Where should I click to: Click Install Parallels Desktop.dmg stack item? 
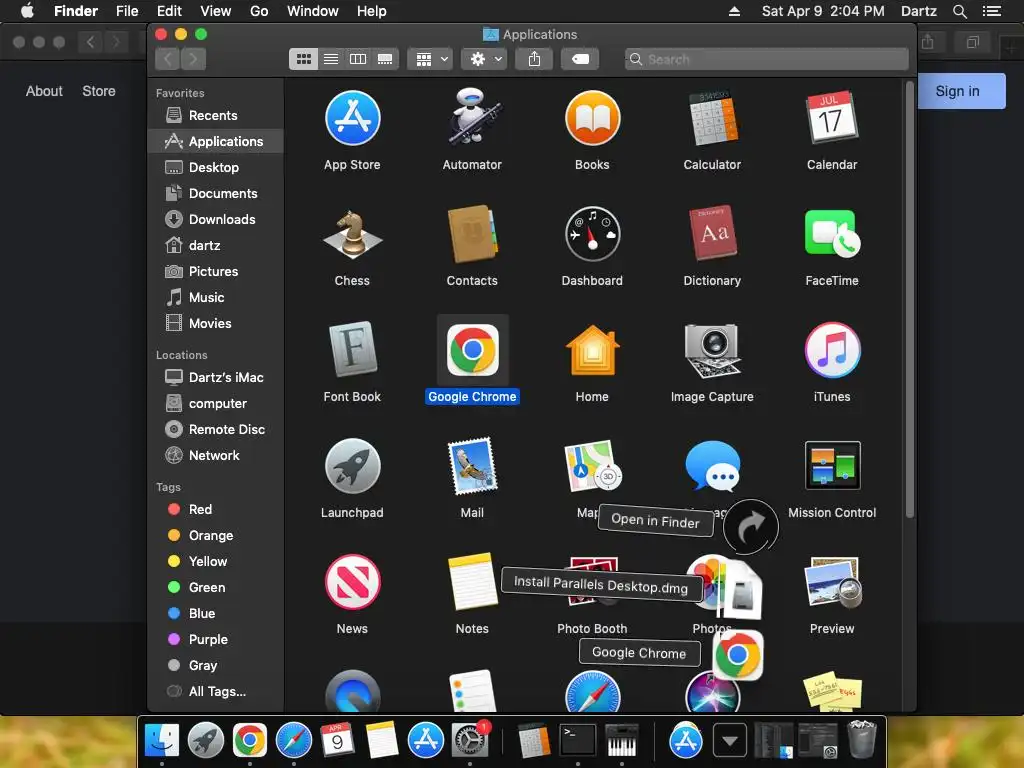coord(601,584)
